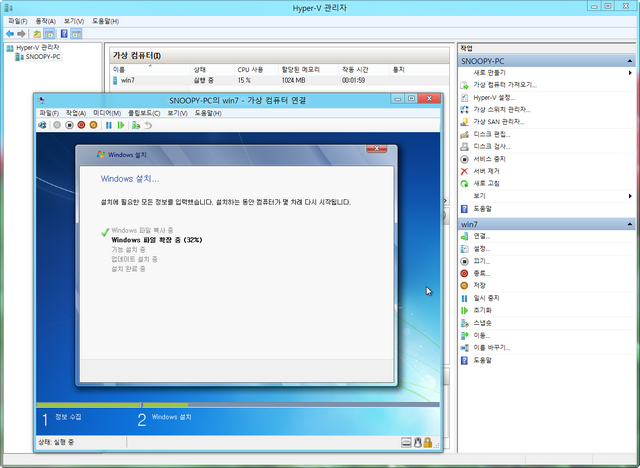Turn off VM using black-square toolbar icon
The height and width of the screenshot is (468, 640).
point(69,125)
